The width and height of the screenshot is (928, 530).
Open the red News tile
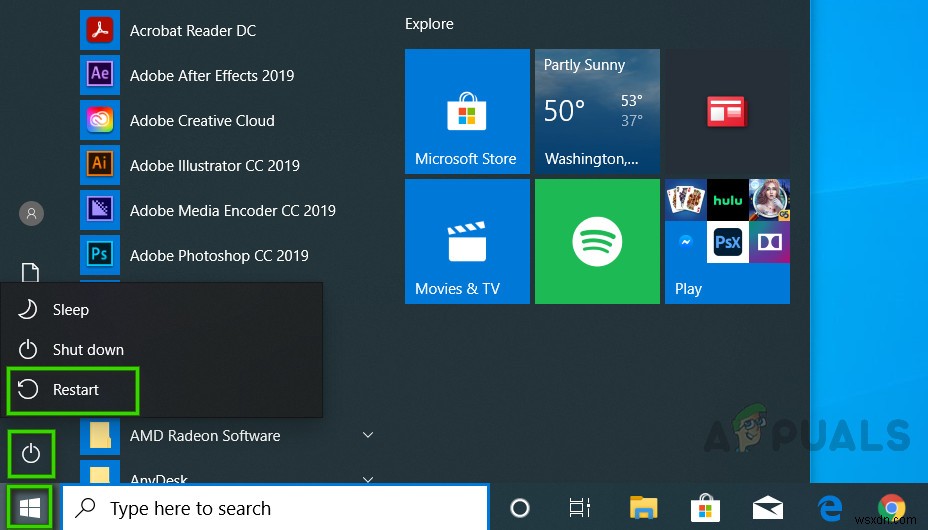click(727, 111)
